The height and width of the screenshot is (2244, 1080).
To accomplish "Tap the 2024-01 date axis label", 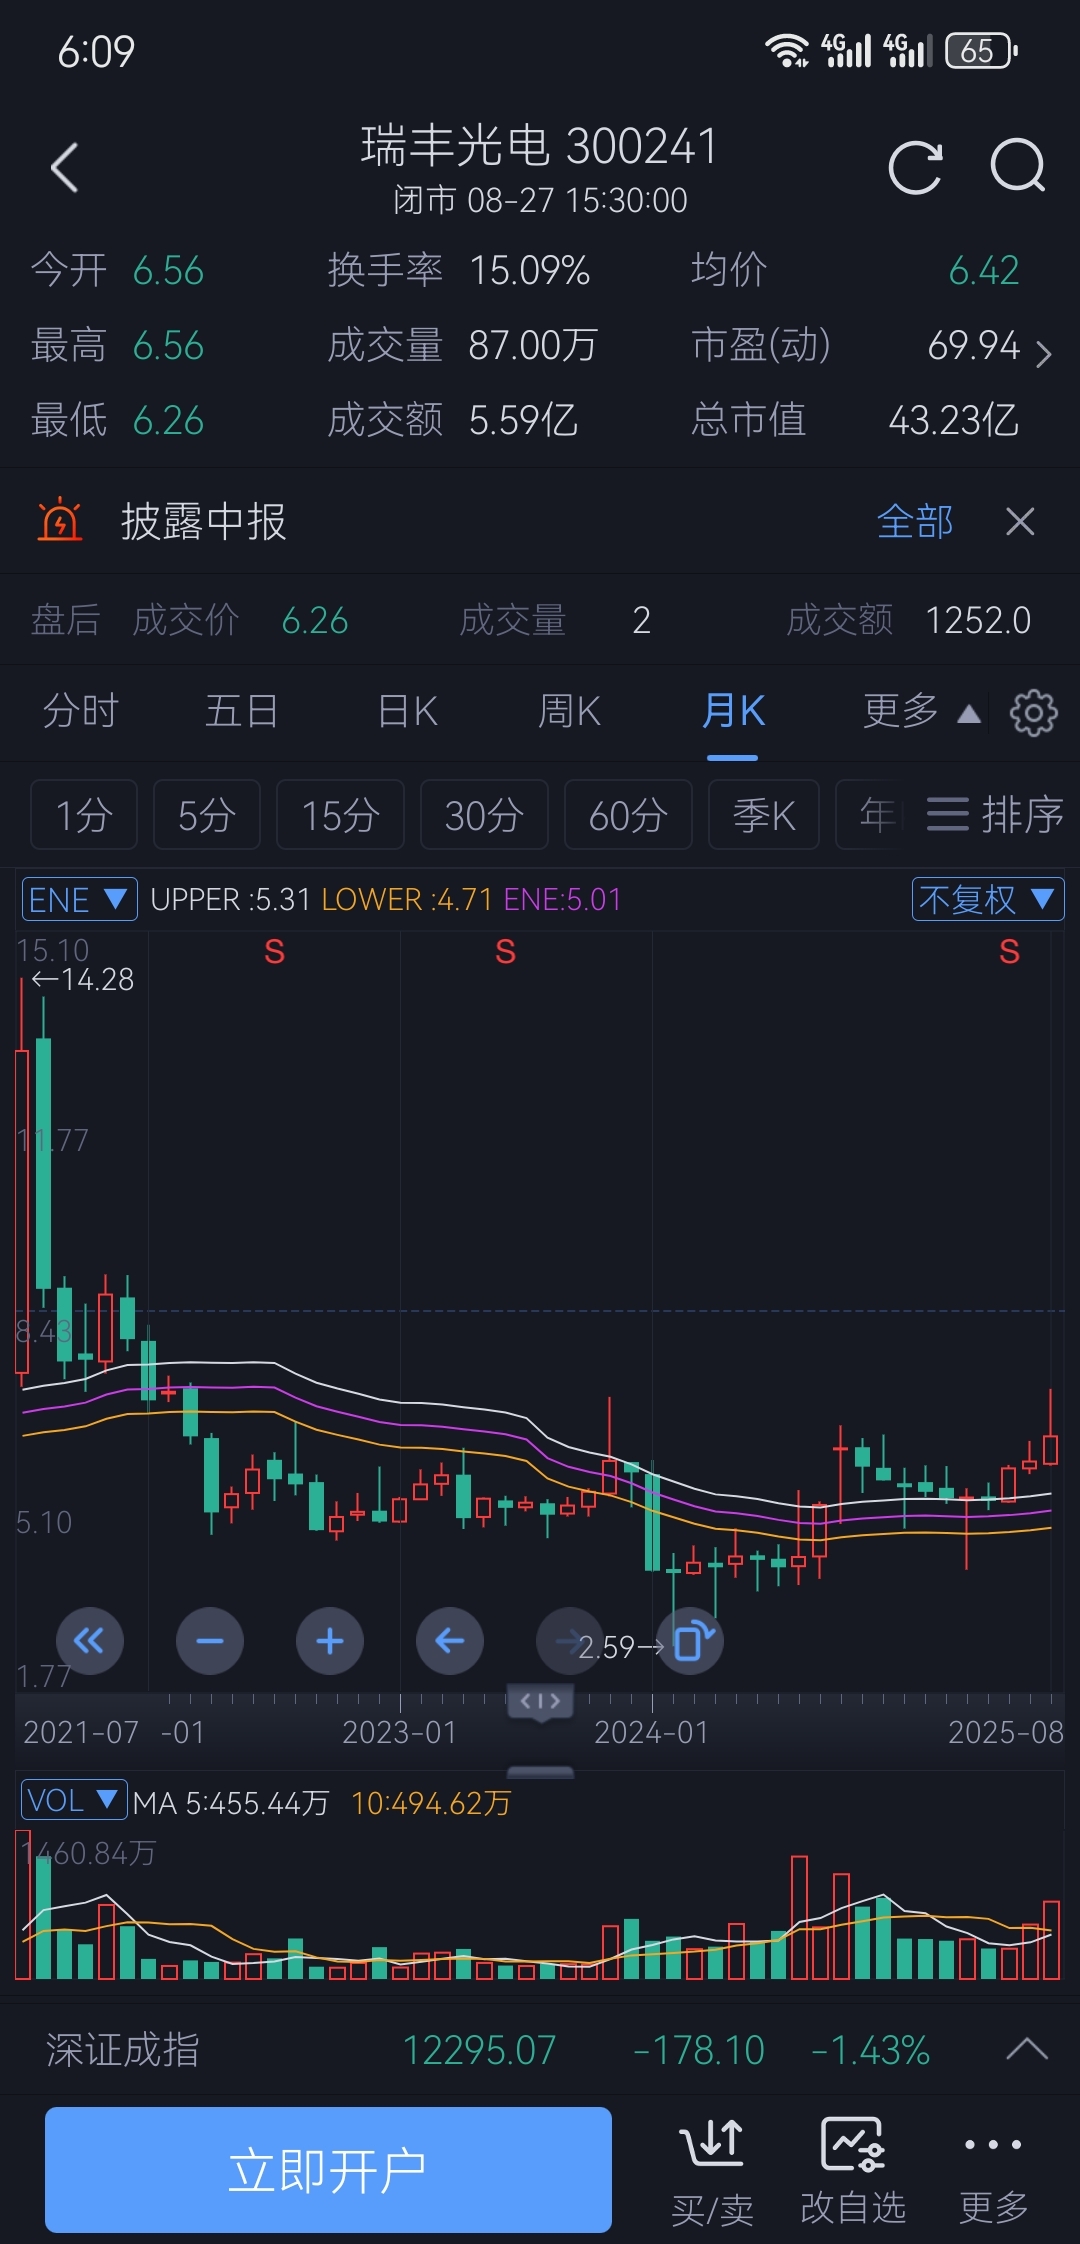I will 651,1732.
